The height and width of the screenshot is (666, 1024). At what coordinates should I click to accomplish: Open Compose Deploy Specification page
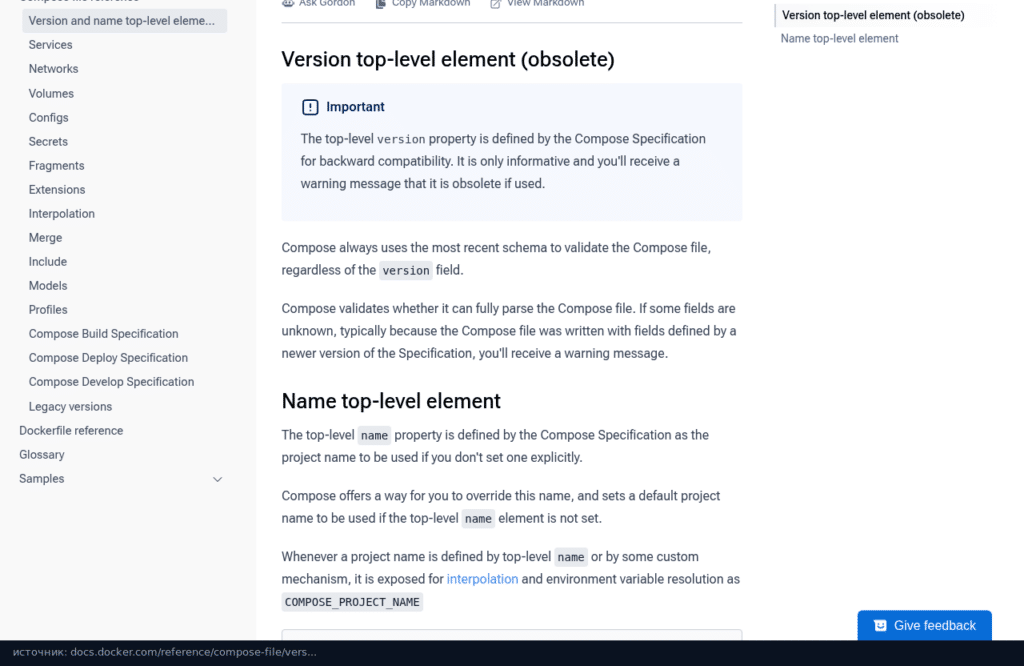coord(108,358)
